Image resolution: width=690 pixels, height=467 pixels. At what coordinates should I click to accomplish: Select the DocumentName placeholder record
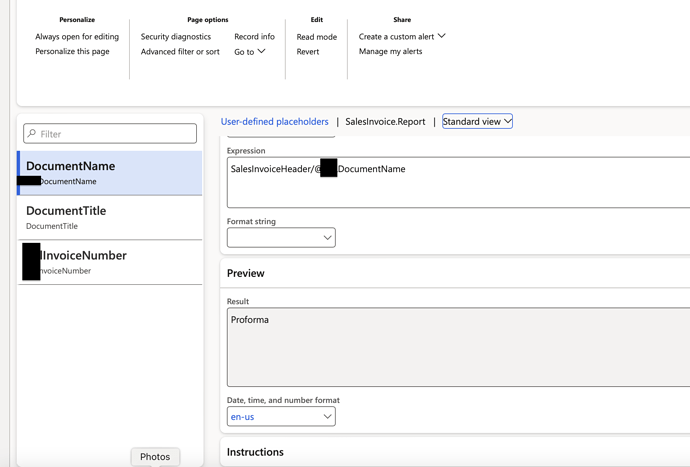tap(110, 172)
